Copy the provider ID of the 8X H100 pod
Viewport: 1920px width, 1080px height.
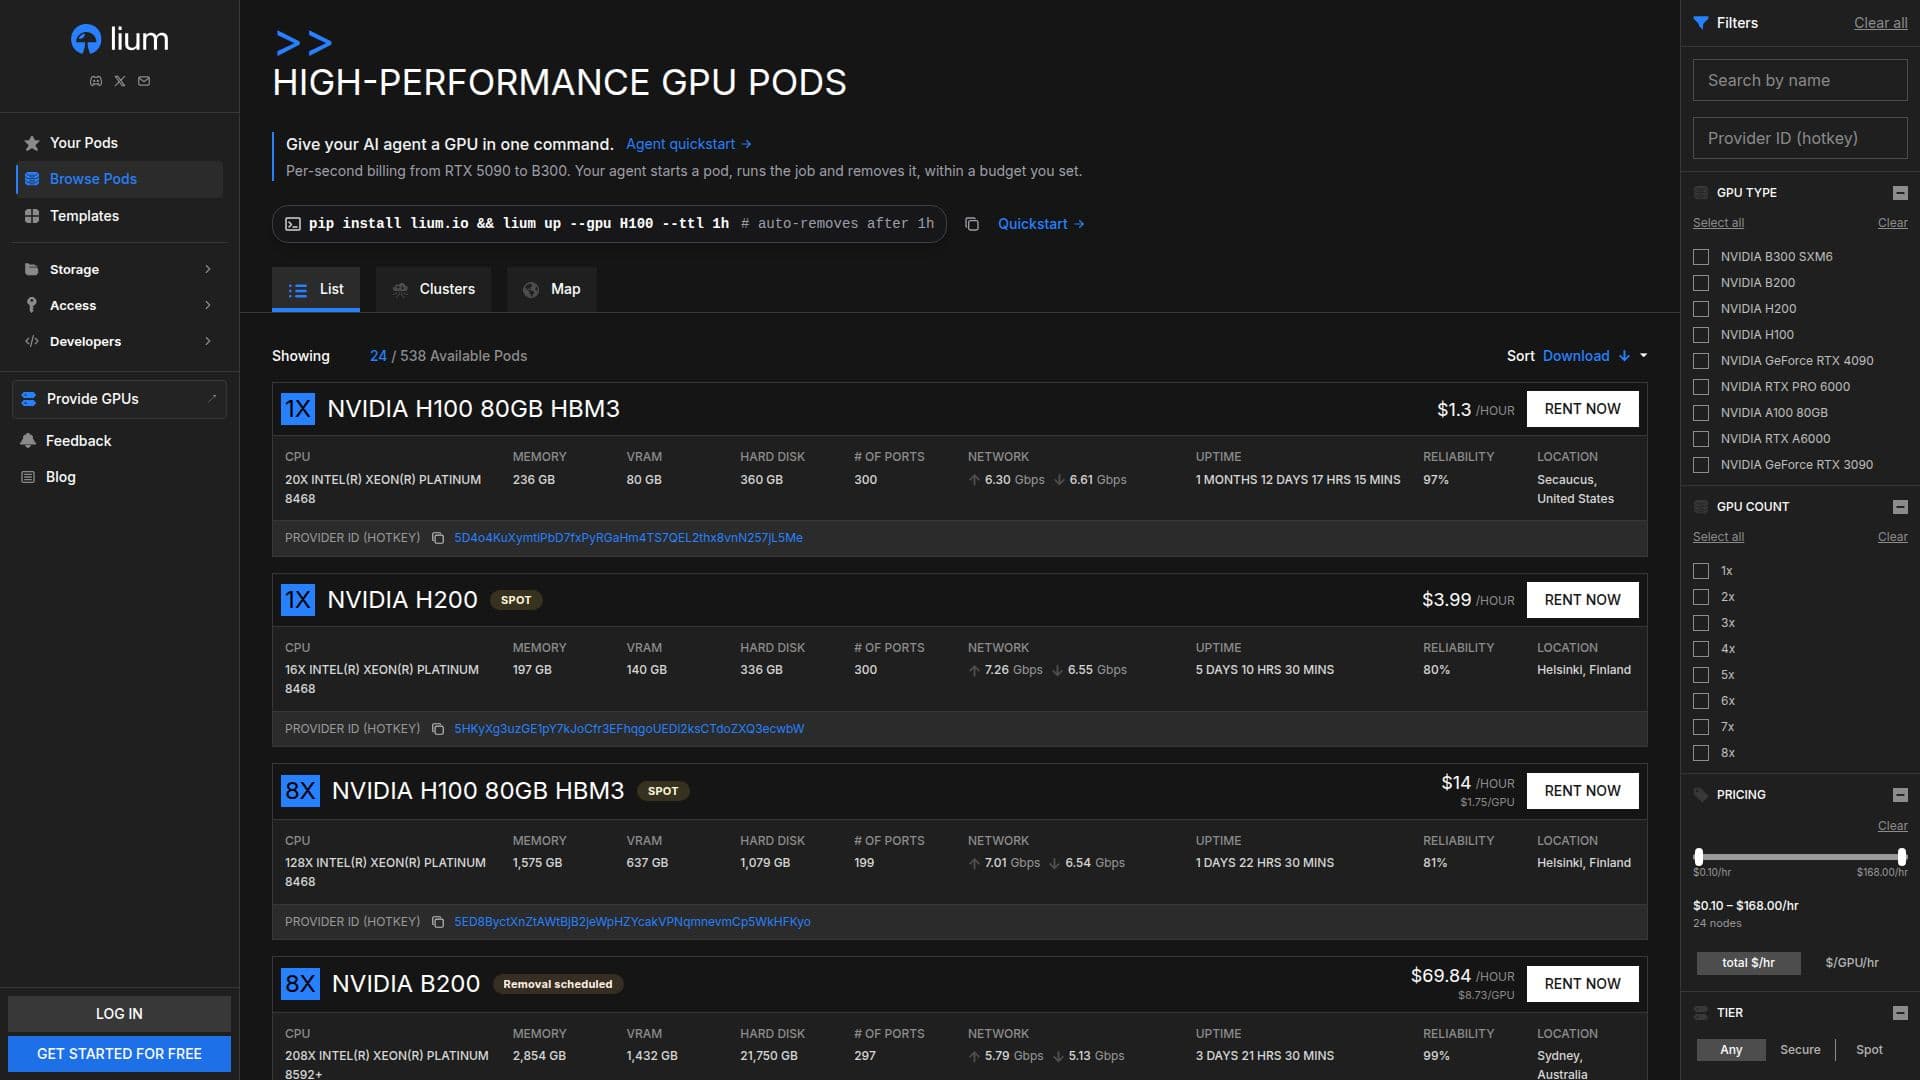point(438,922)
